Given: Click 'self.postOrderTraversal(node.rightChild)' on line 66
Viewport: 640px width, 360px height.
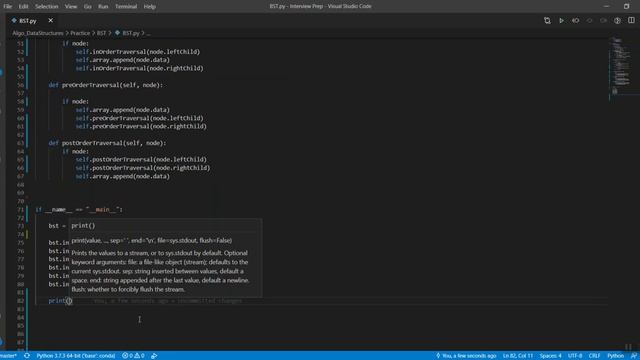Looking at the screenshot, I should [143, 168].
